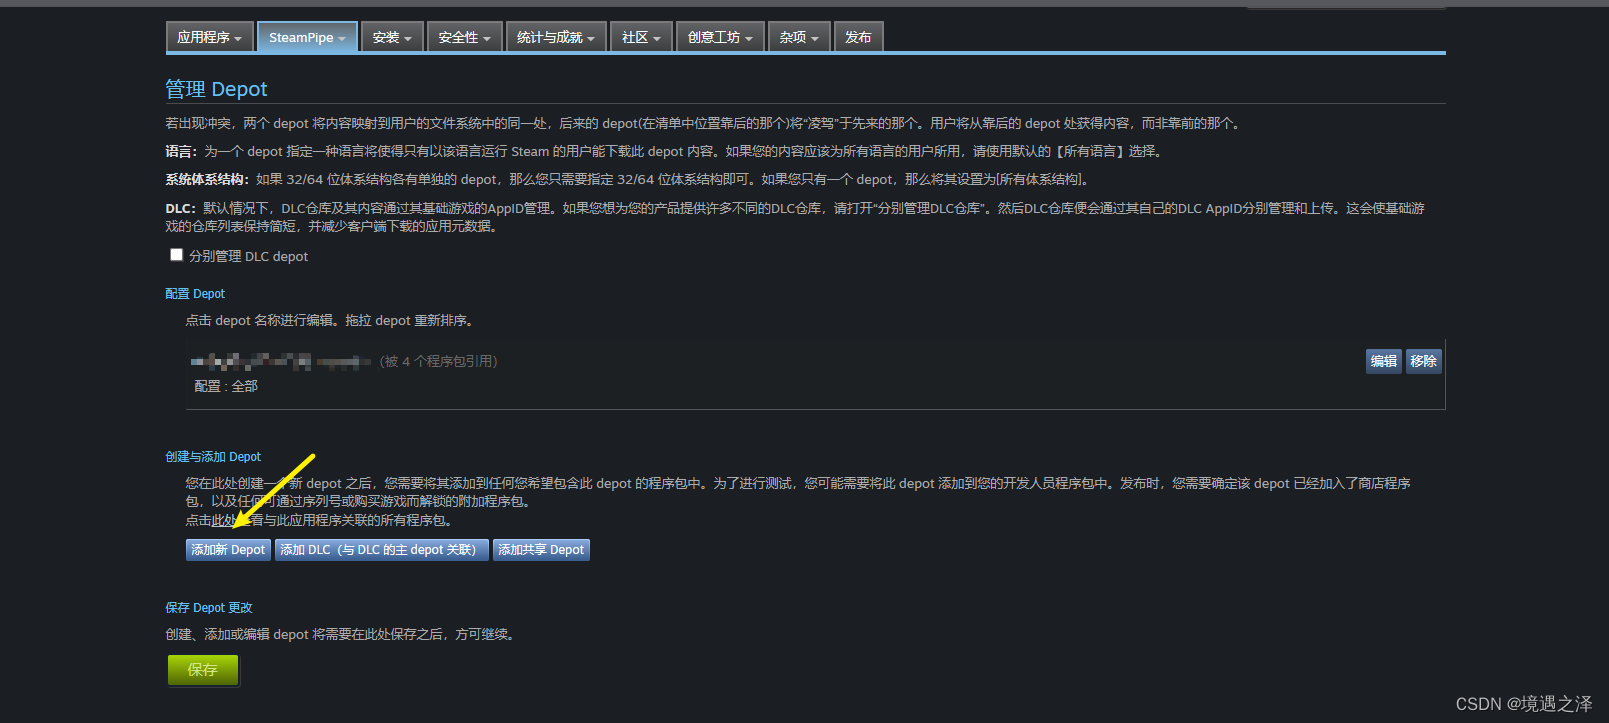Open the 应用程序 dropdown menu
The image size is (1609, 723).
(210, 37)
